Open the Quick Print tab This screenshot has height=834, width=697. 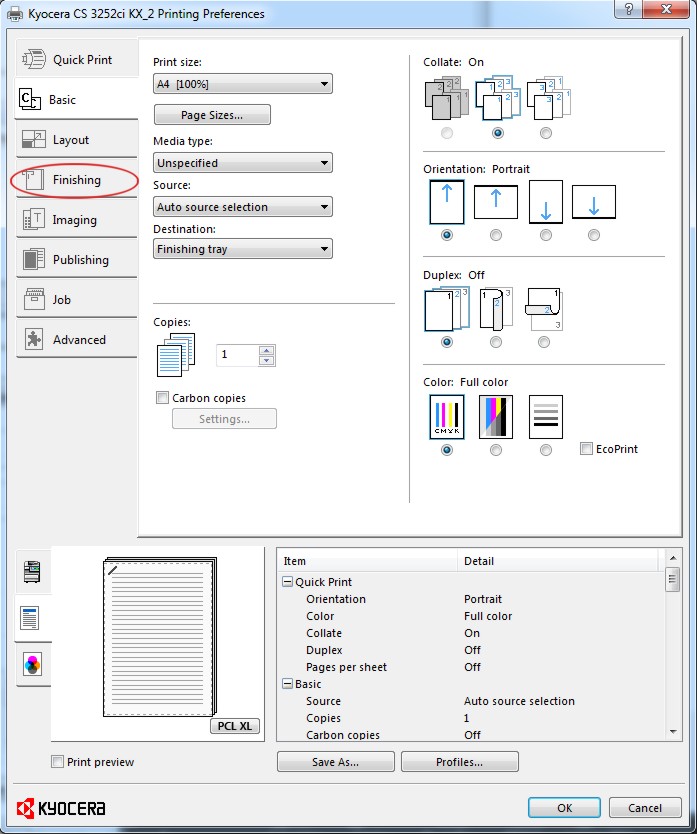coord(77,59)
